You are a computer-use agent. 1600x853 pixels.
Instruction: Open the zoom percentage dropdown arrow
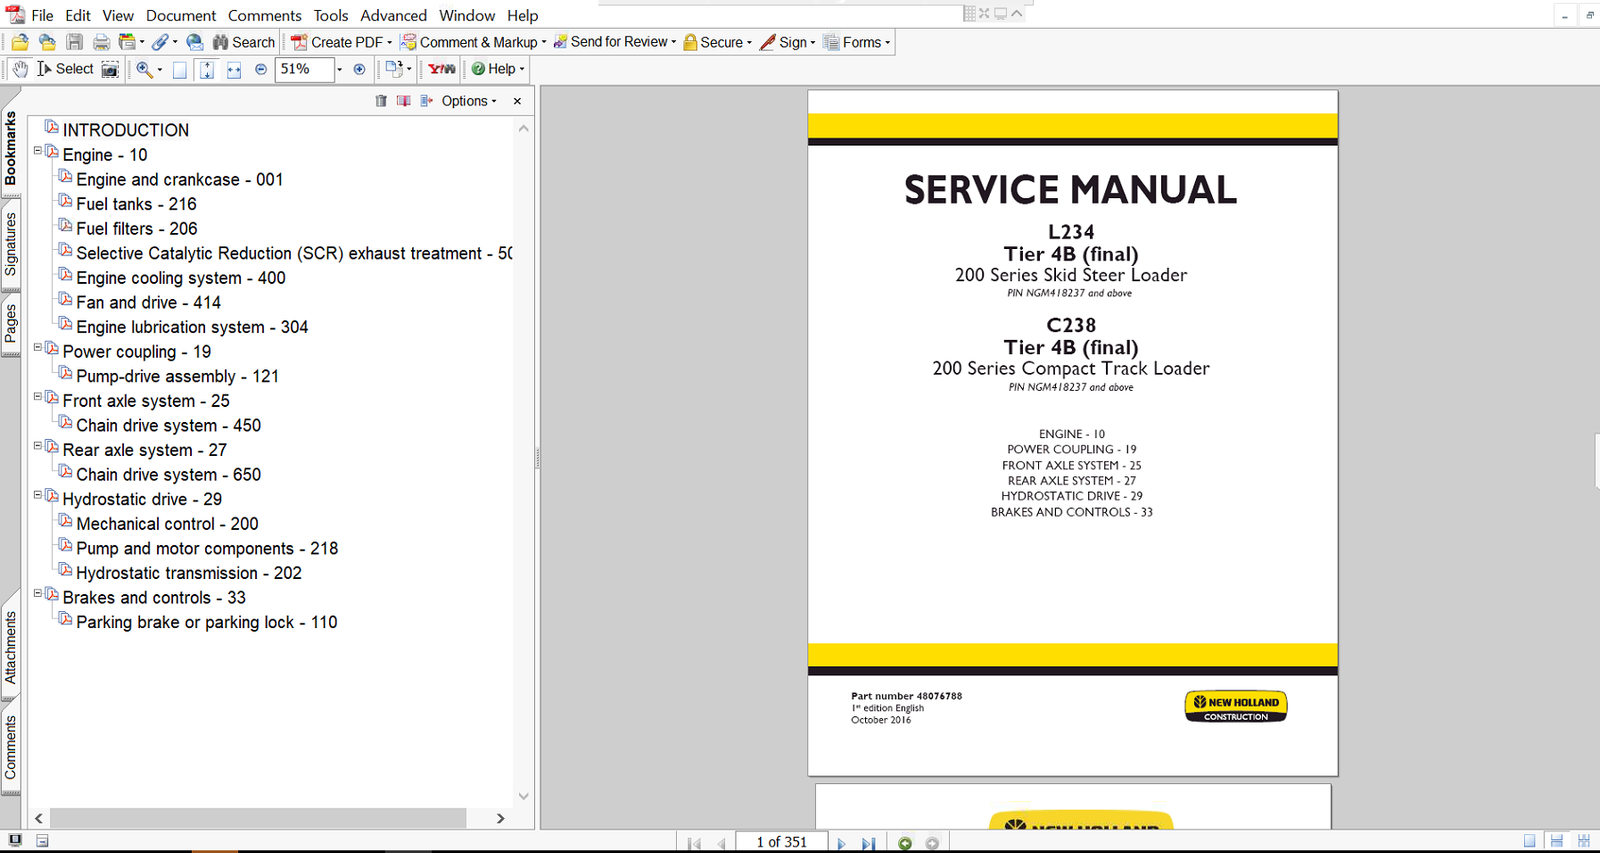339,69
